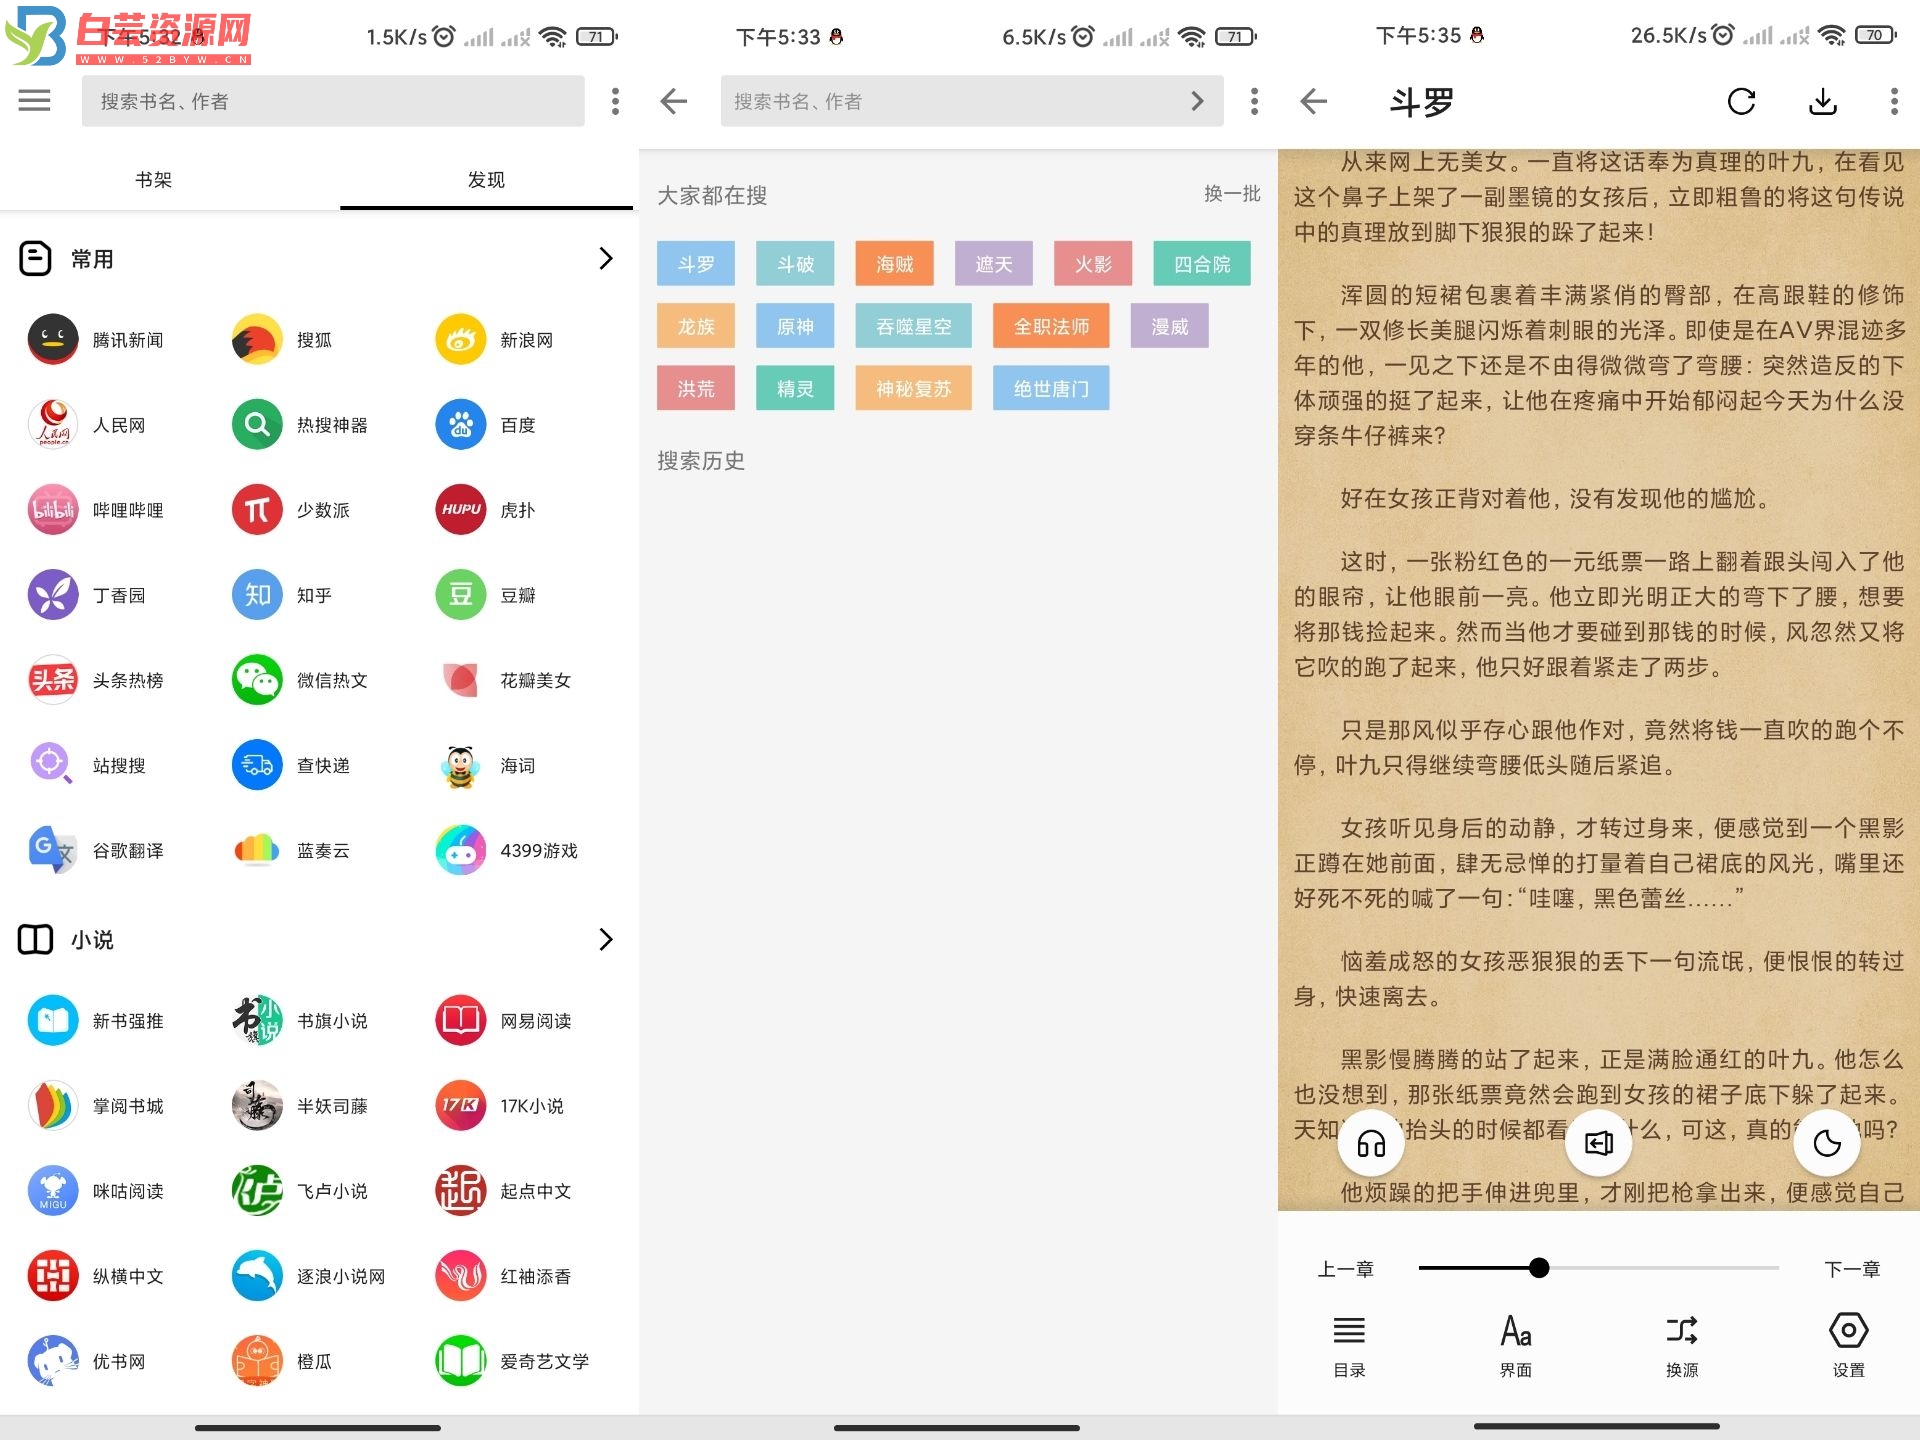
Task: Open 网易阅读 icon
Action: (461, 1021)
